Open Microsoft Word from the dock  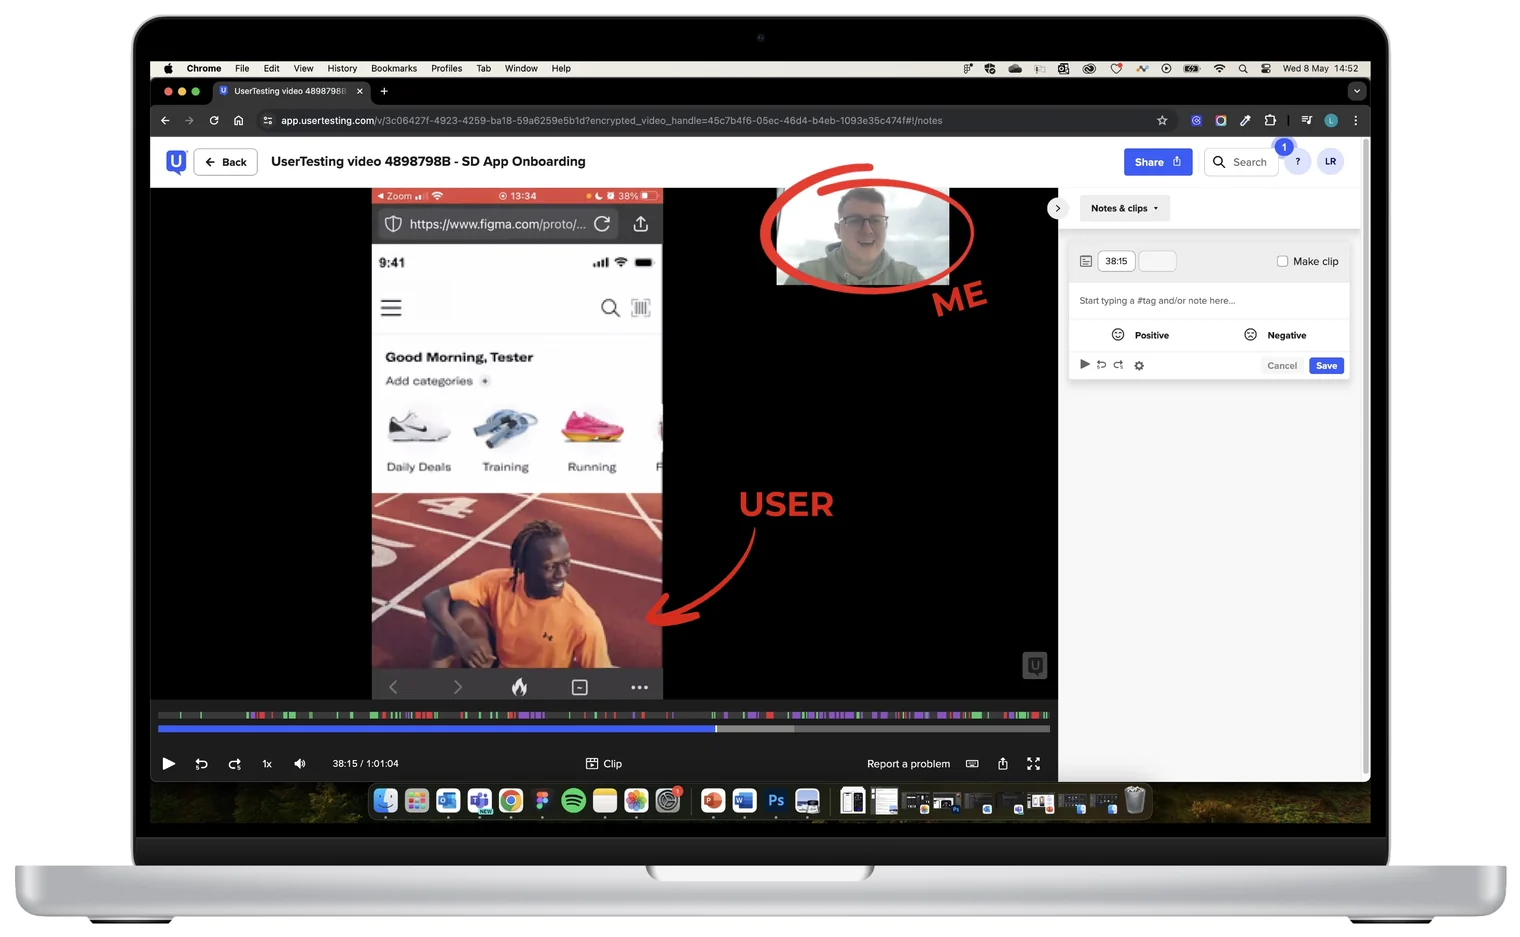(744, 800)
